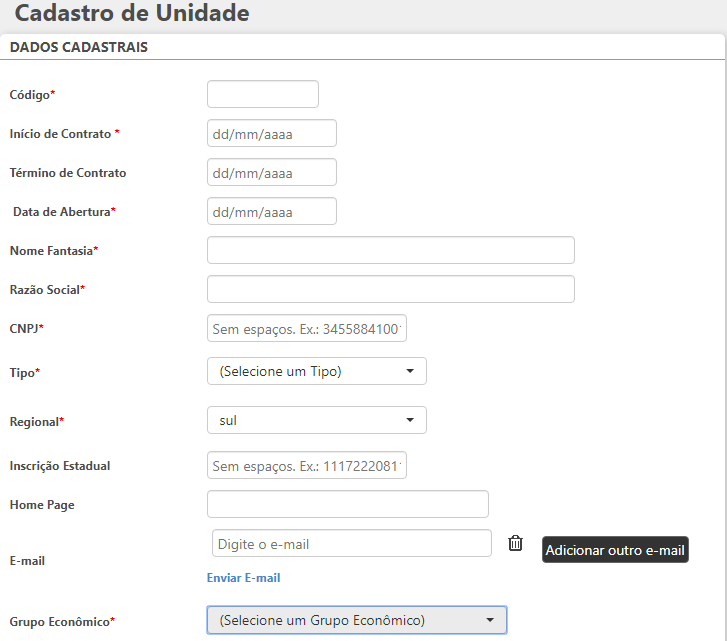Click the Data de Abertura date field
Screen dimensions: 727x641
(x=271, y=211)
